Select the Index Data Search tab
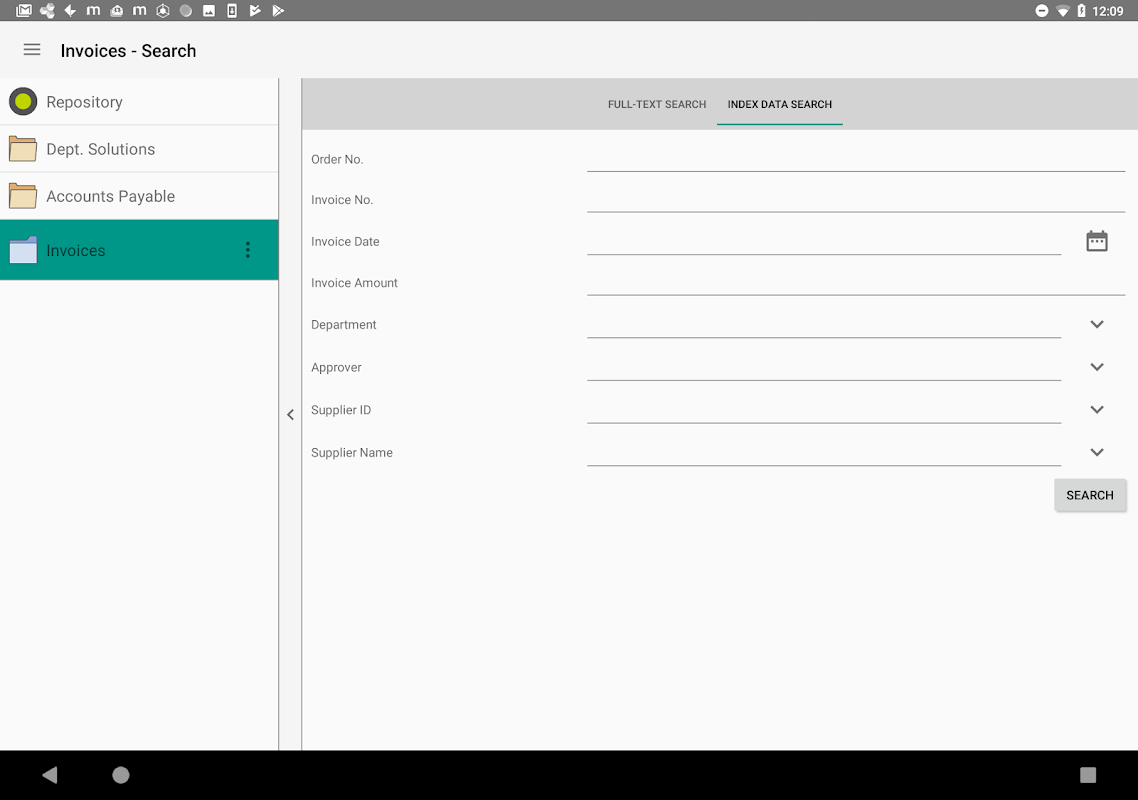 click(779, 105)
